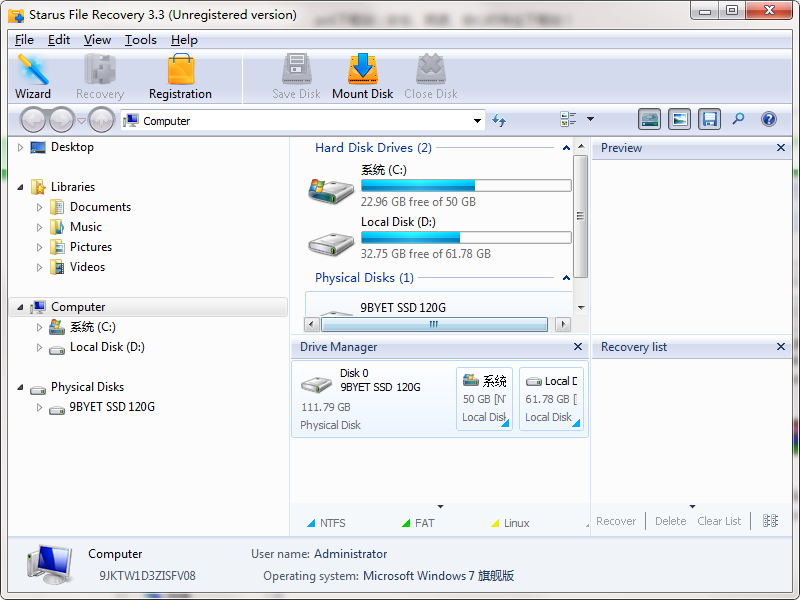Expand 系统 (C:) in the folder tree

click(39, 327)
